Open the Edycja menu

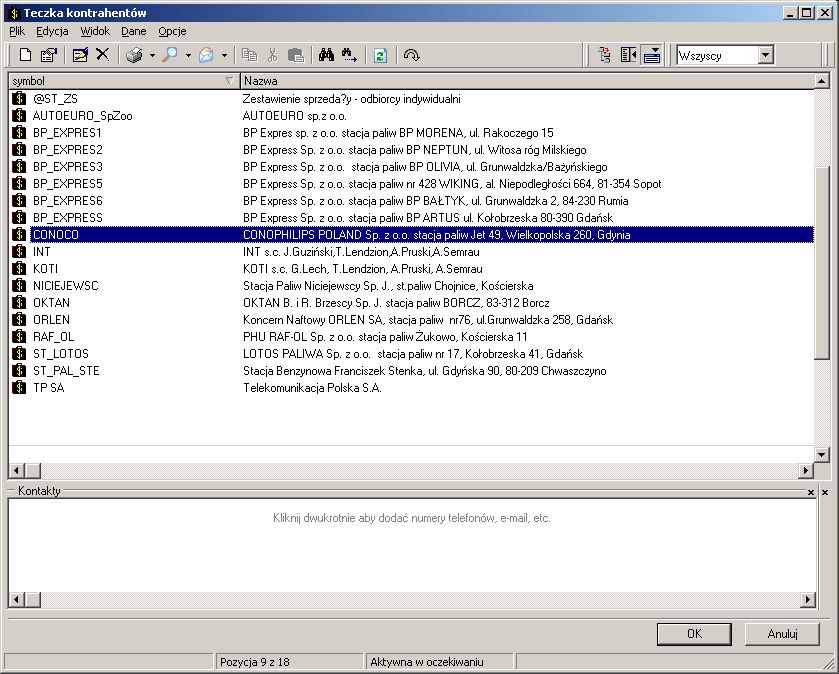click(x=52, y=31)
